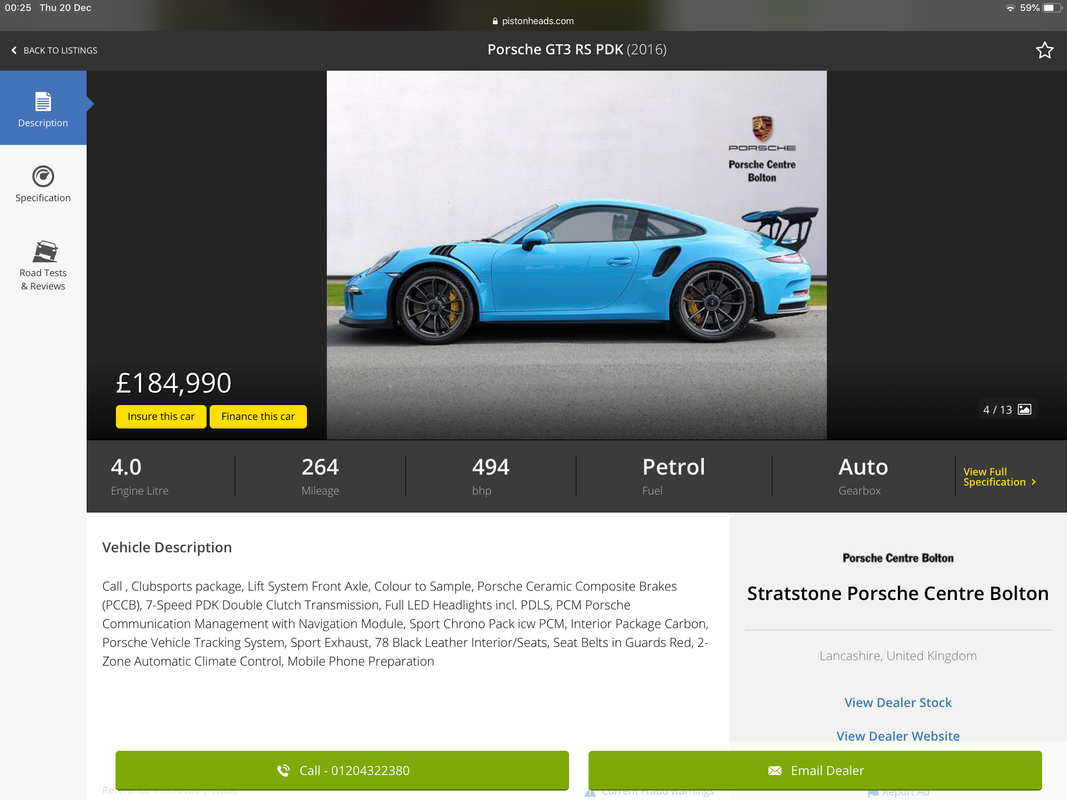Viewport: 1067px width, 800px height.
Task: Click chevron beside View Full Specification
Action: coord(1034,482)
